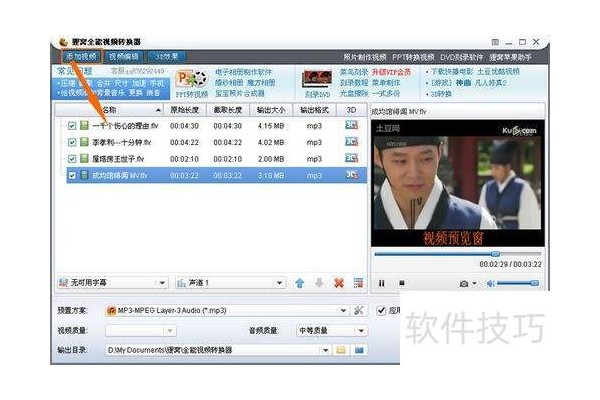The image size is (600, 400).
Task: Sort the list by 名称 column header
Action: click(x=109, y=110)
